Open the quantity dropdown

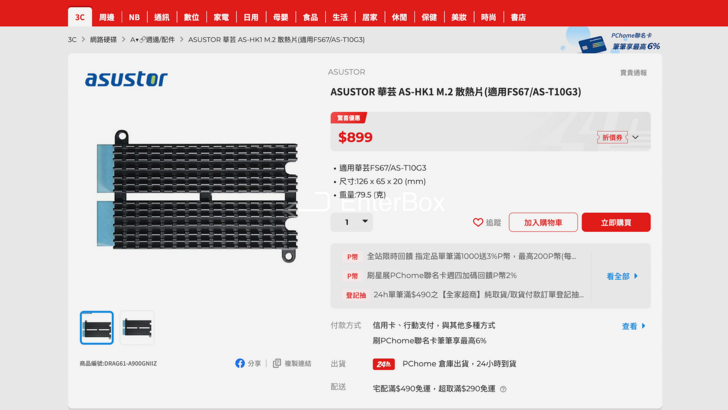(351, 222)
